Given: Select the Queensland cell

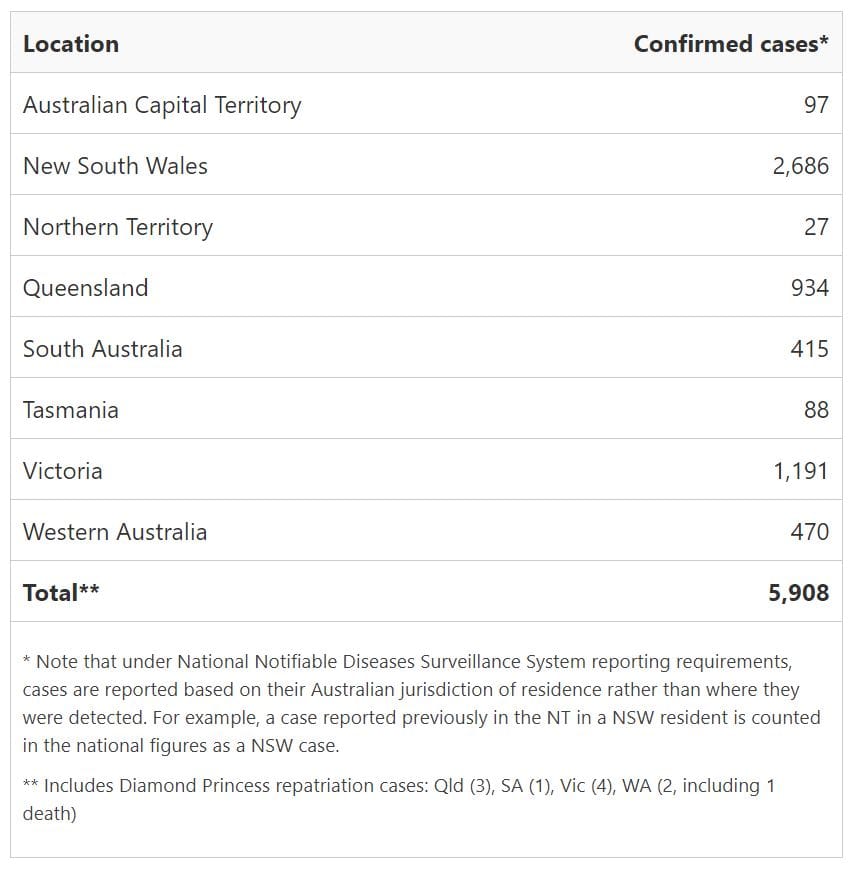Looking at the screenshot, I should (85, 288).
